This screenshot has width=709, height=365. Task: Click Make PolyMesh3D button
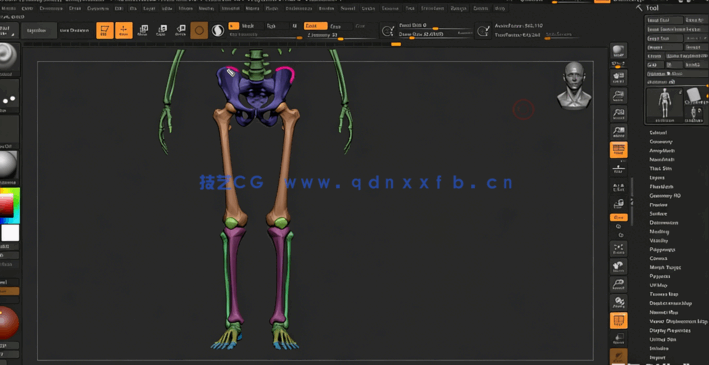[687, 56]
